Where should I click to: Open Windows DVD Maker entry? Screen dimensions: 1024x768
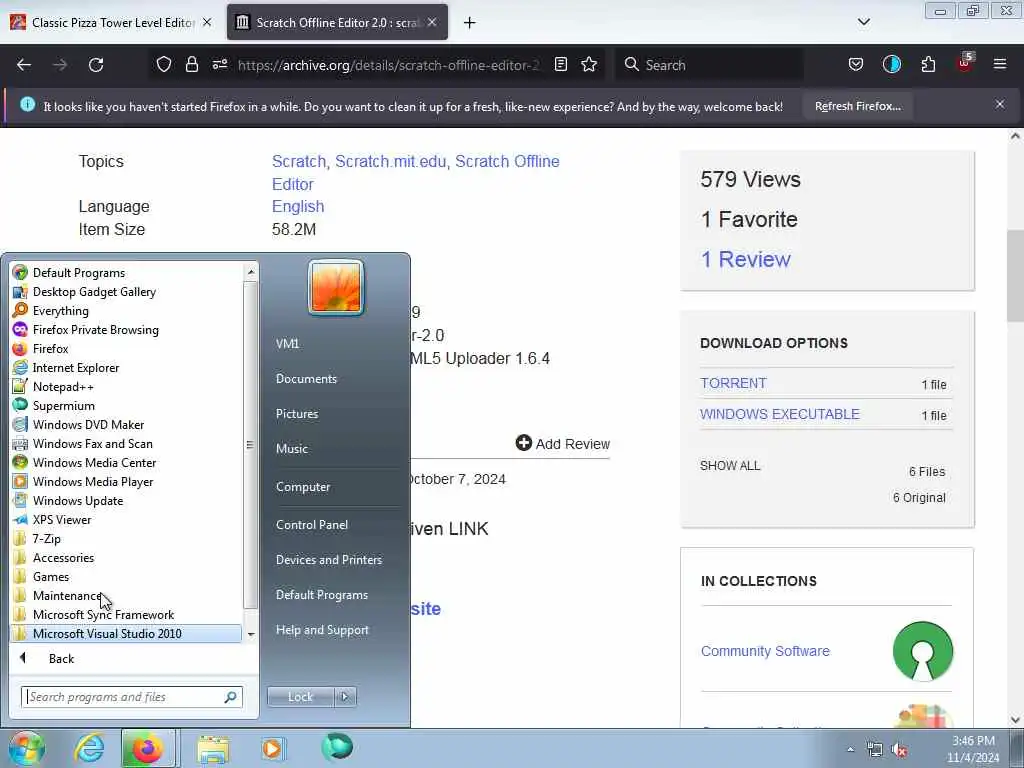pyautogui.click(x=127, y=424)
